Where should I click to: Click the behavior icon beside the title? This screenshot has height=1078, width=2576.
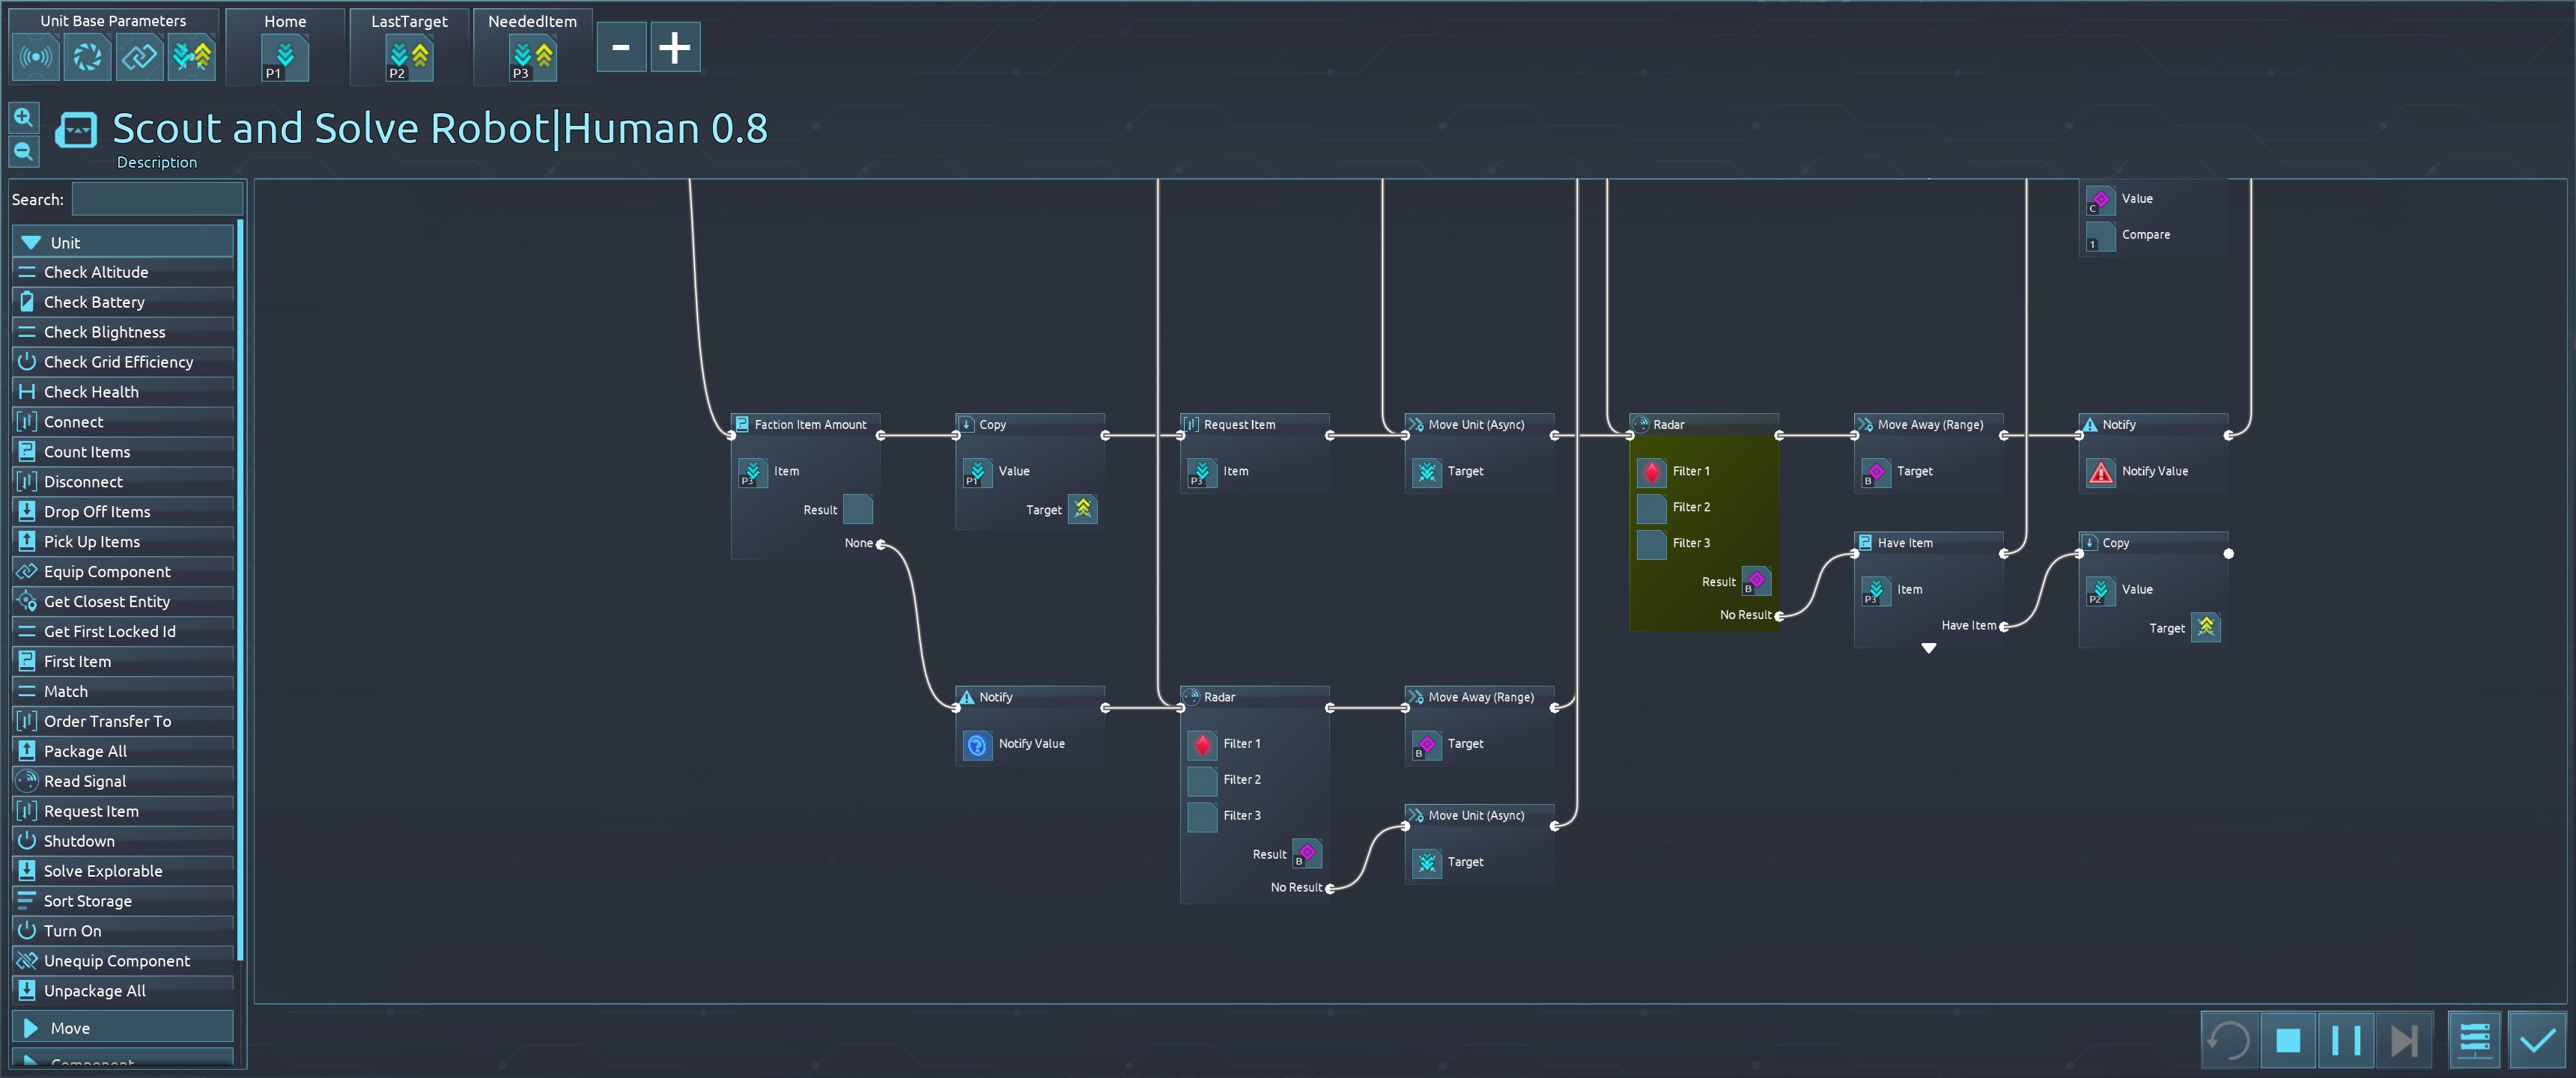(x=76, y=130)
